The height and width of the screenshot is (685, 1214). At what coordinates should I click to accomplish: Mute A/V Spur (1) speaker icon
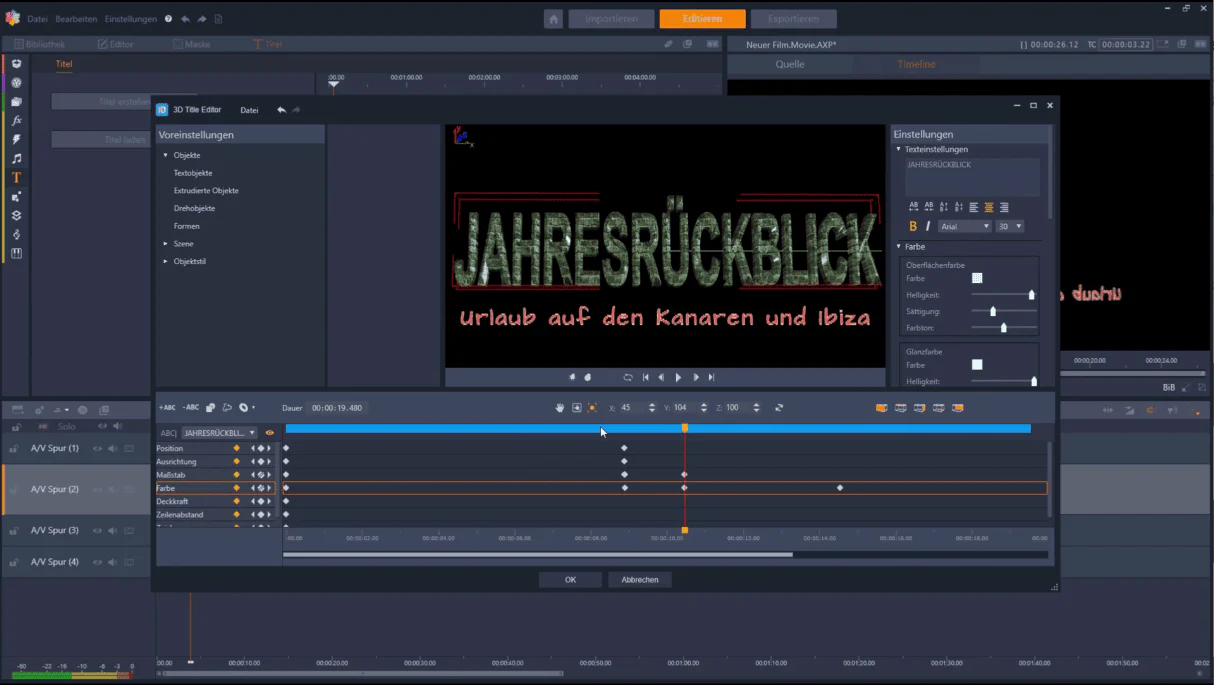tap(113, 448)
